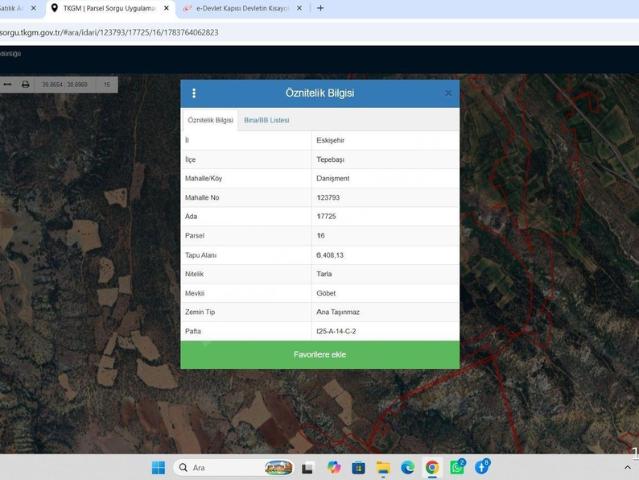Image resolution: width=639 pixels, height=480 pixels.
Task: Open the three-dot menu in Öznitelik Bilgisi header
Action: coord(194,93)
